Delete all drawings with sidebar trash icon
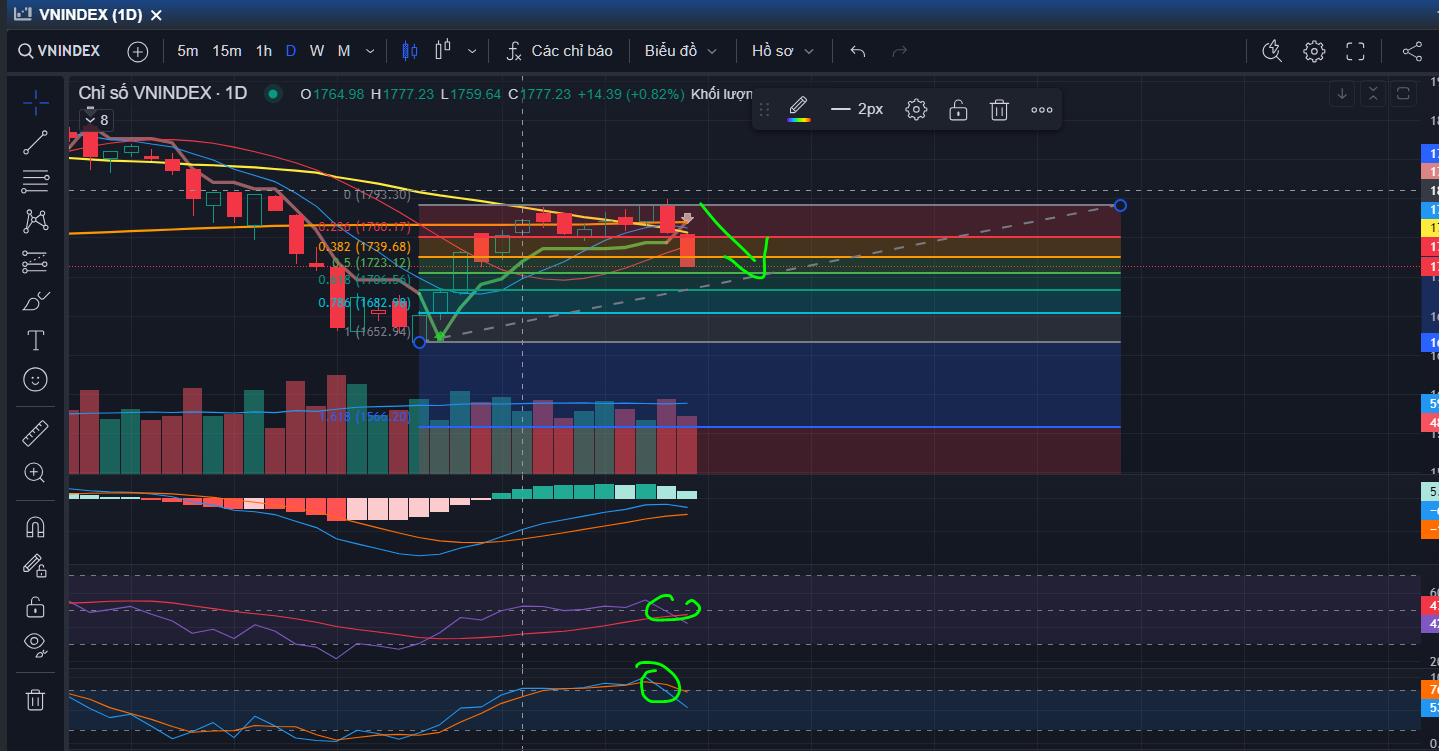The height and width of the screenshot is (751, 1439). point(35,700)
